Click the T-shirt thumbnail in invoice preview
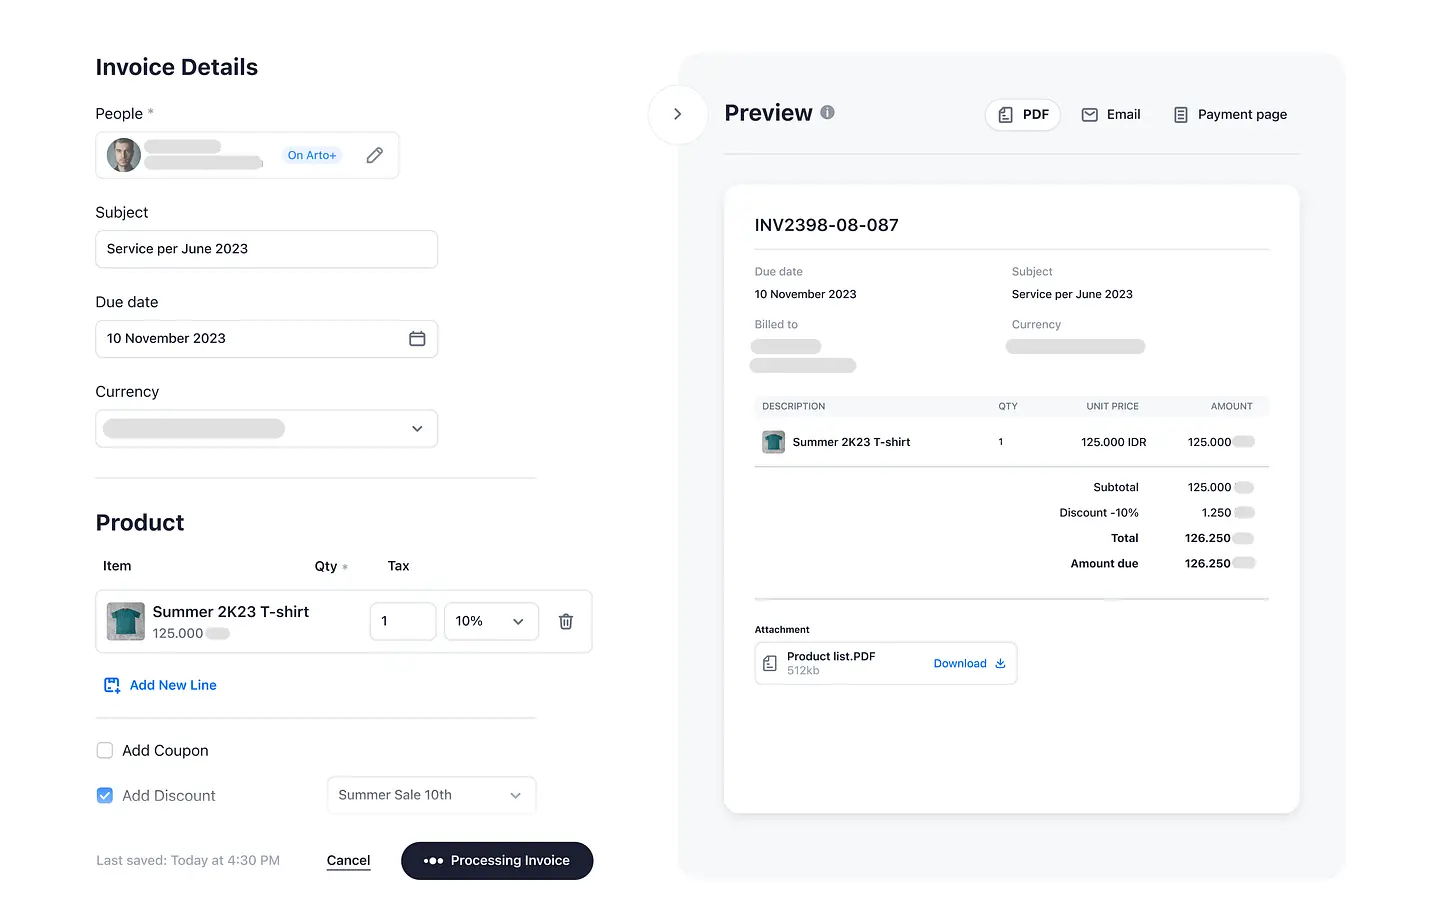Viewport: 1440px width, 906px height. tap(773, 442)
